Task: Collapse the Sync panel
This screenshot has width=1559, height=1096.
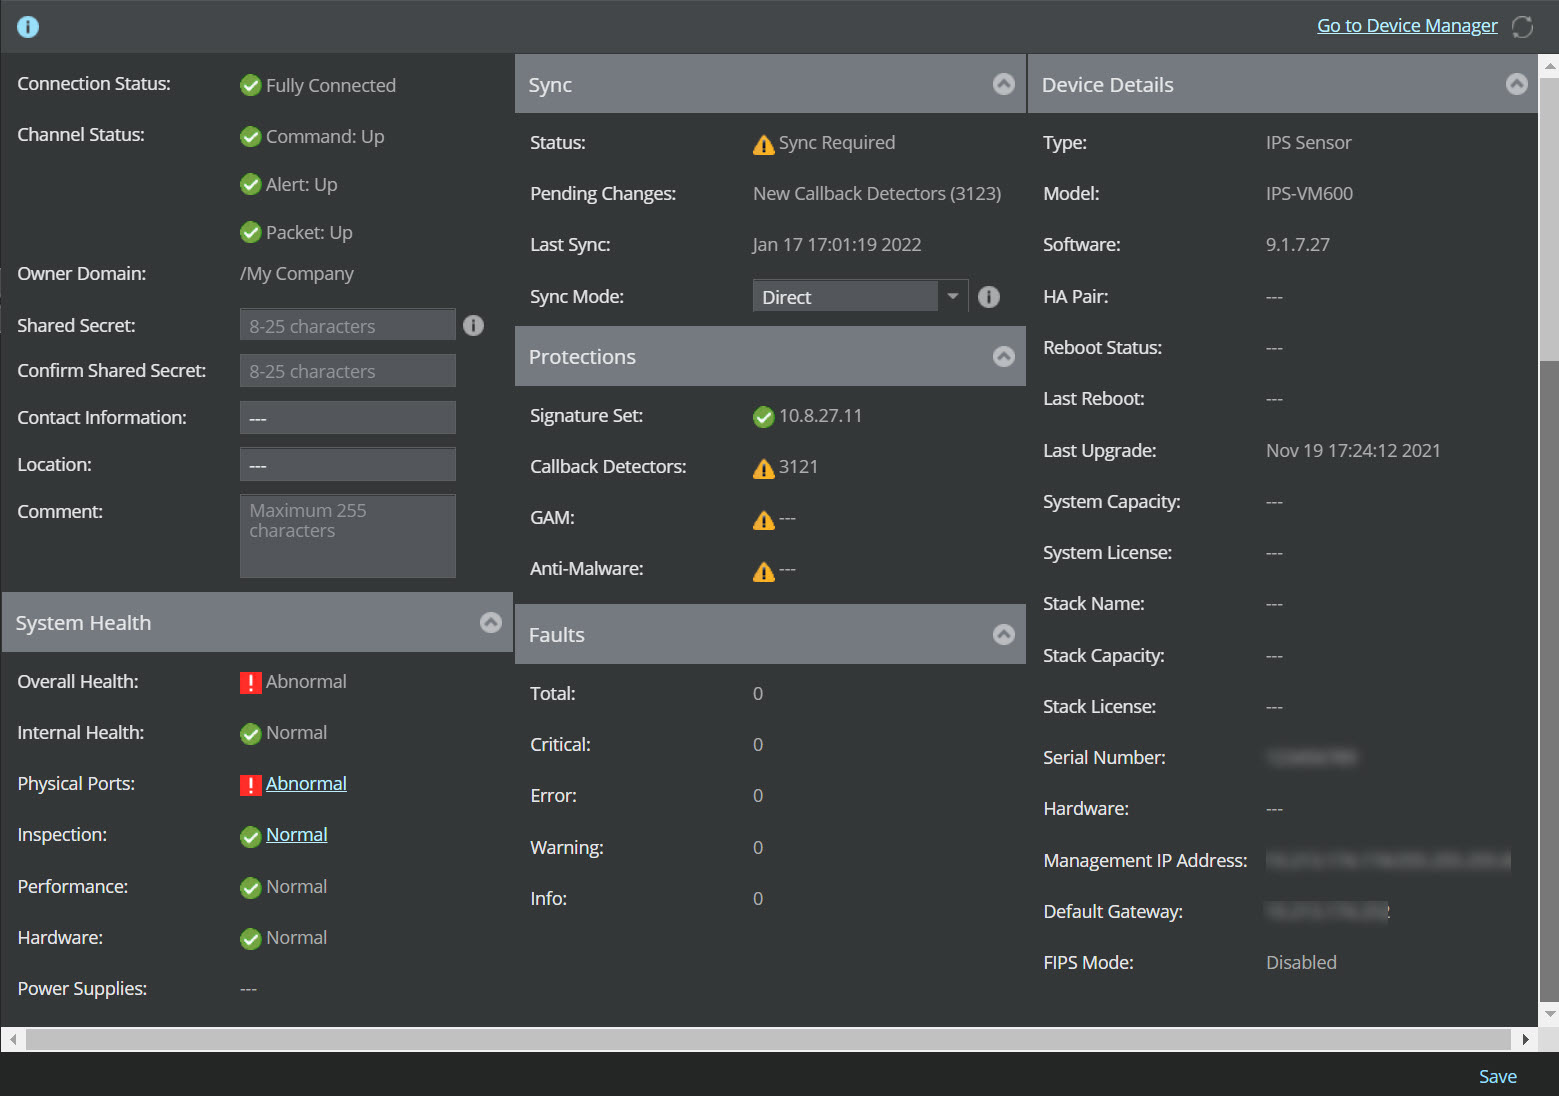Action: [1004, 84]
